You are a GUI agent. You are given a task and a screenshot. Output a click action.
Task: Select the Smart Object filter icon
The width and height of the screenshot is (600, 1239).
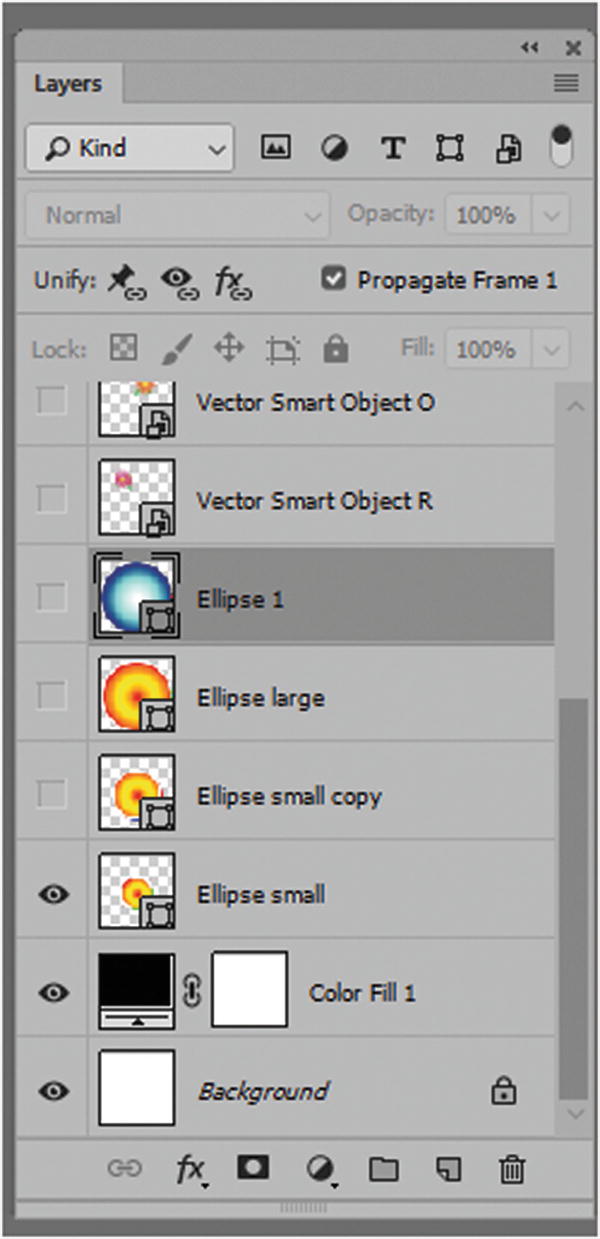click(508, 147)
